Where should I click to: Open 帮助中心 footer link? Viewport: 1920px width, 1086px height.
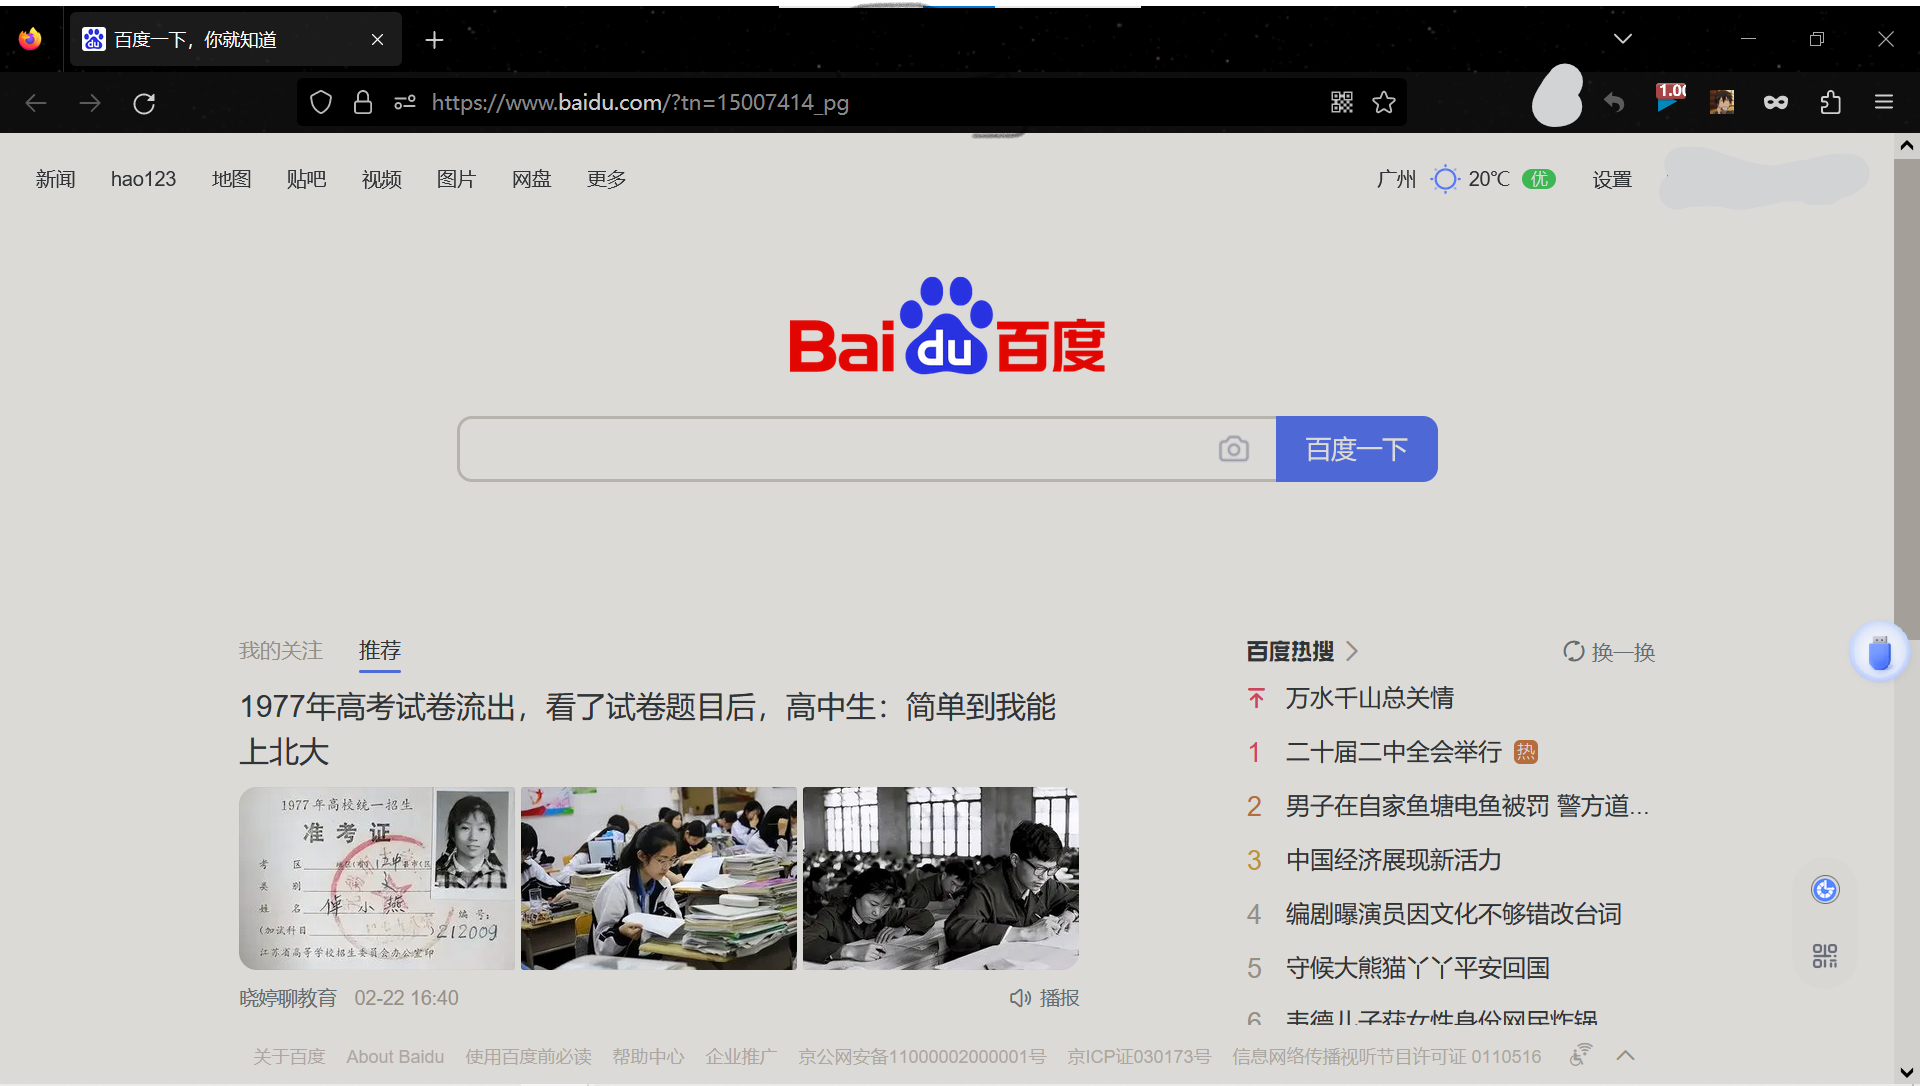point(648,1057)
